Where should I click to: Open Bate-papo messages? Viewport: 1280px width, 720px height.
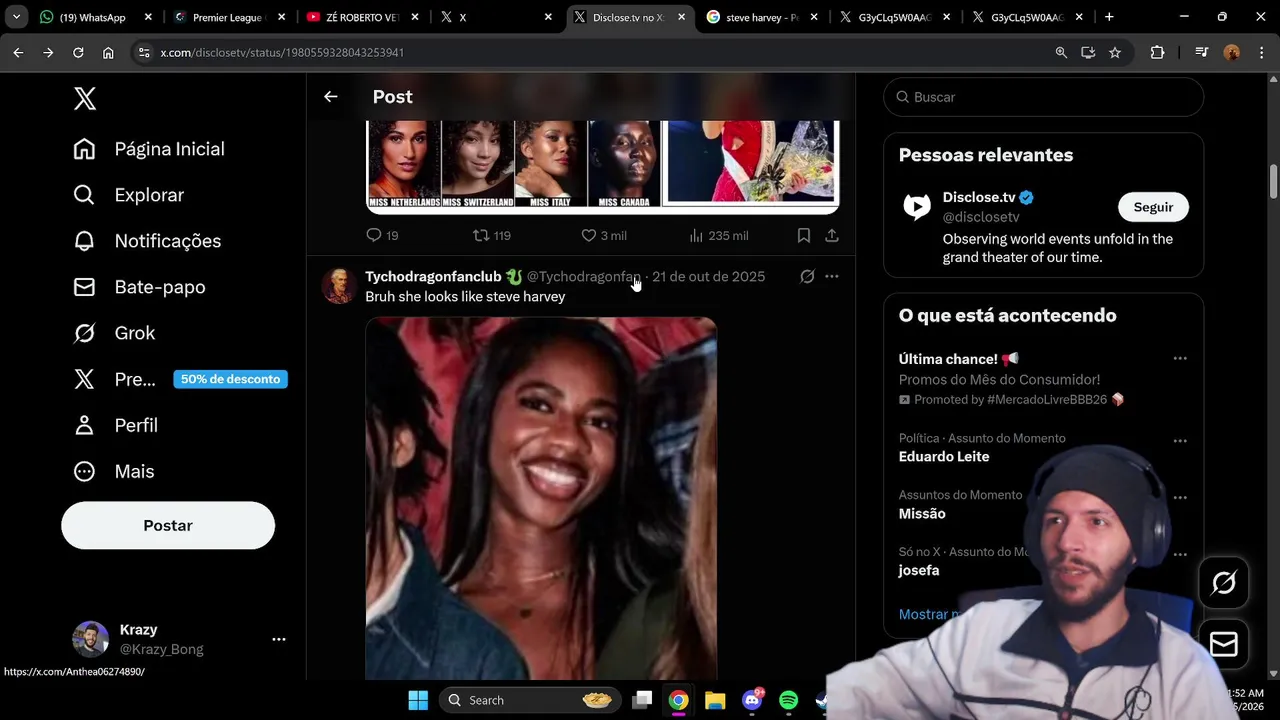point(139,287)
